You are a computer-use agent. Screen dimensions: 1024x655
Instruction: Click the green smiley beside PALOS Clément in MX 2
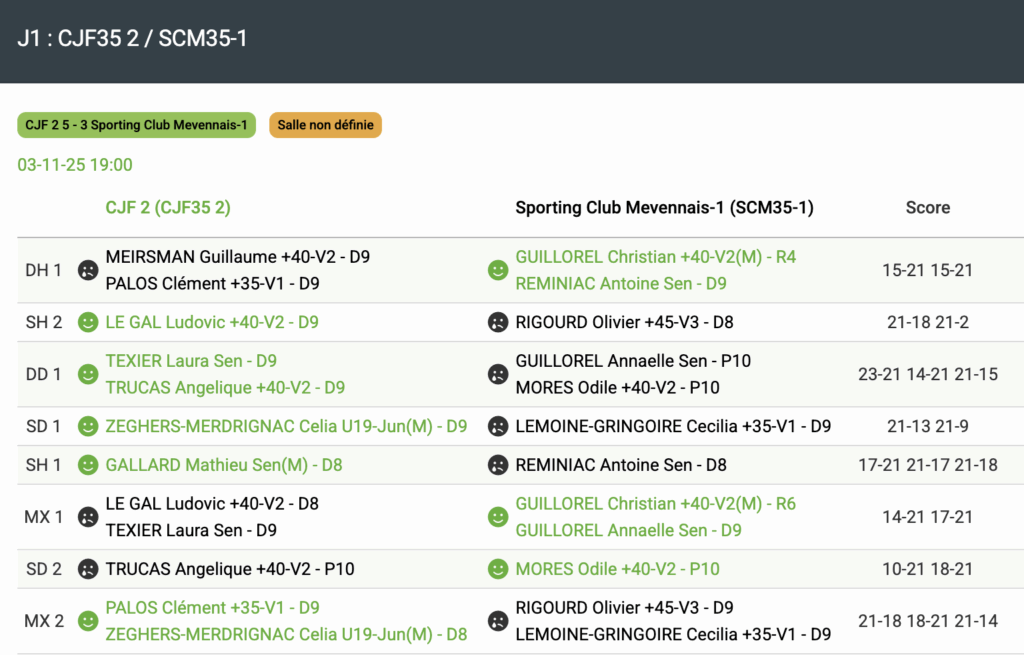point(88,621)
